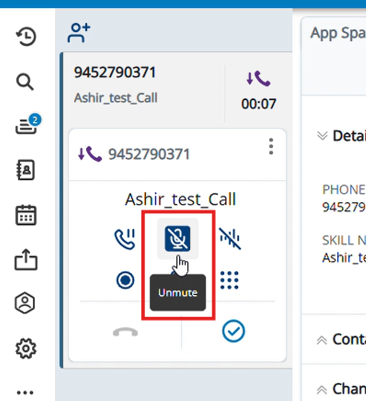Image resolution: width=366 pixels, height=401 pixels.
Task: Open the settings gear icon
Action: coord(26,349)
